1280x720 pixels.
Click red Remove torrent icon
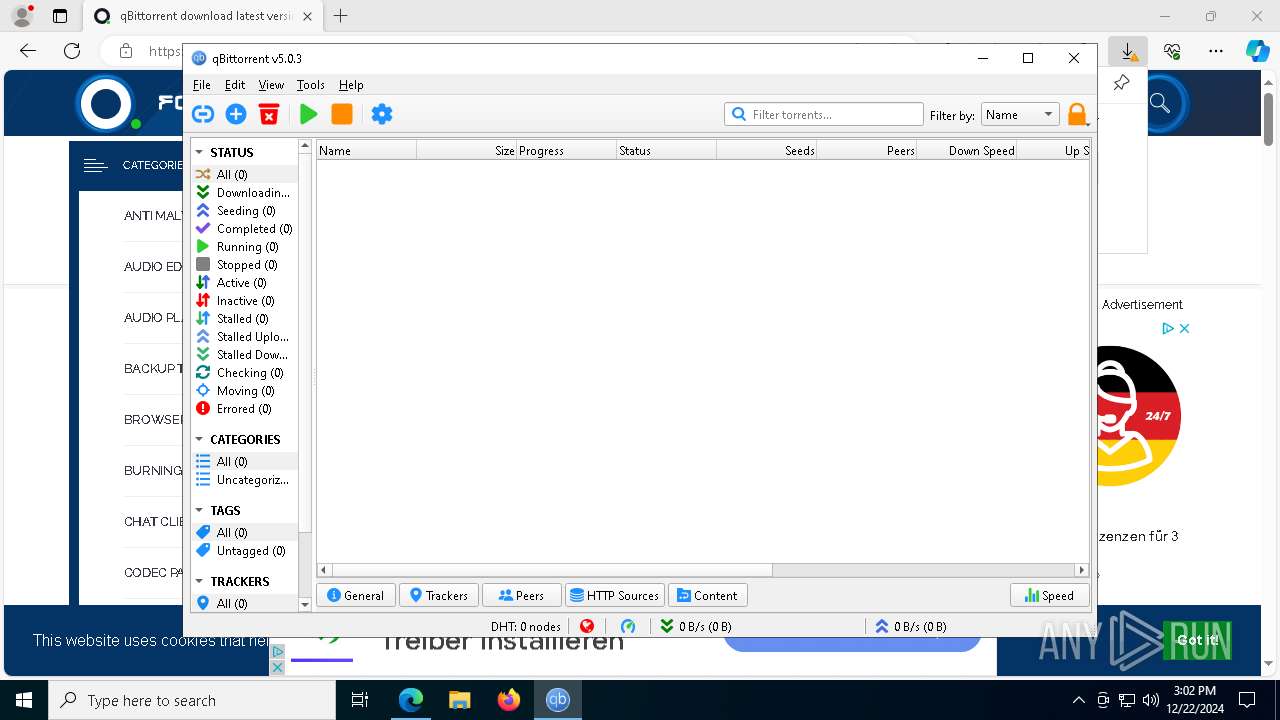(x=269, y=114)
